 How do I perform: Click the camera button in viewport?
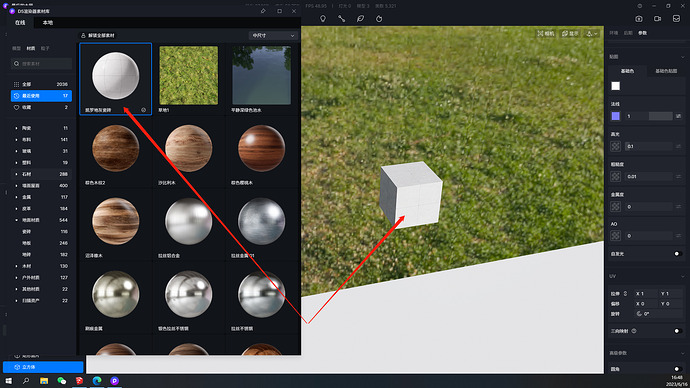pos(546,33)
